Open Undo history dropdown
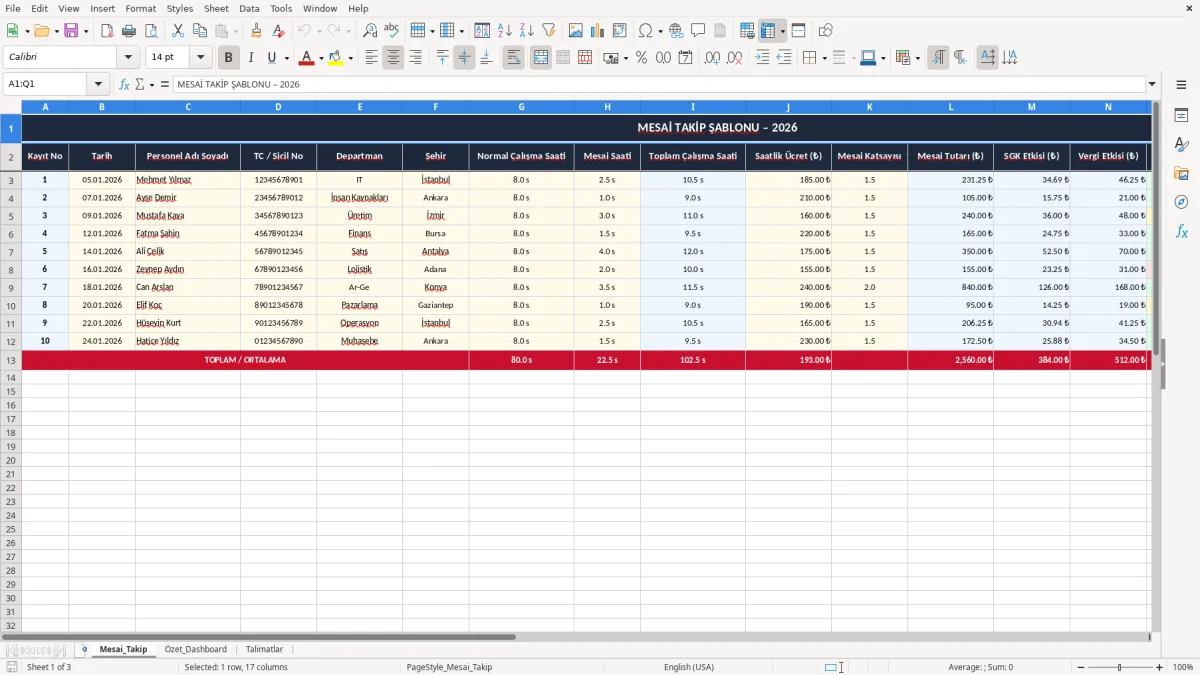1200x675 pixels. pyautogui.click(x=320, y=31)
